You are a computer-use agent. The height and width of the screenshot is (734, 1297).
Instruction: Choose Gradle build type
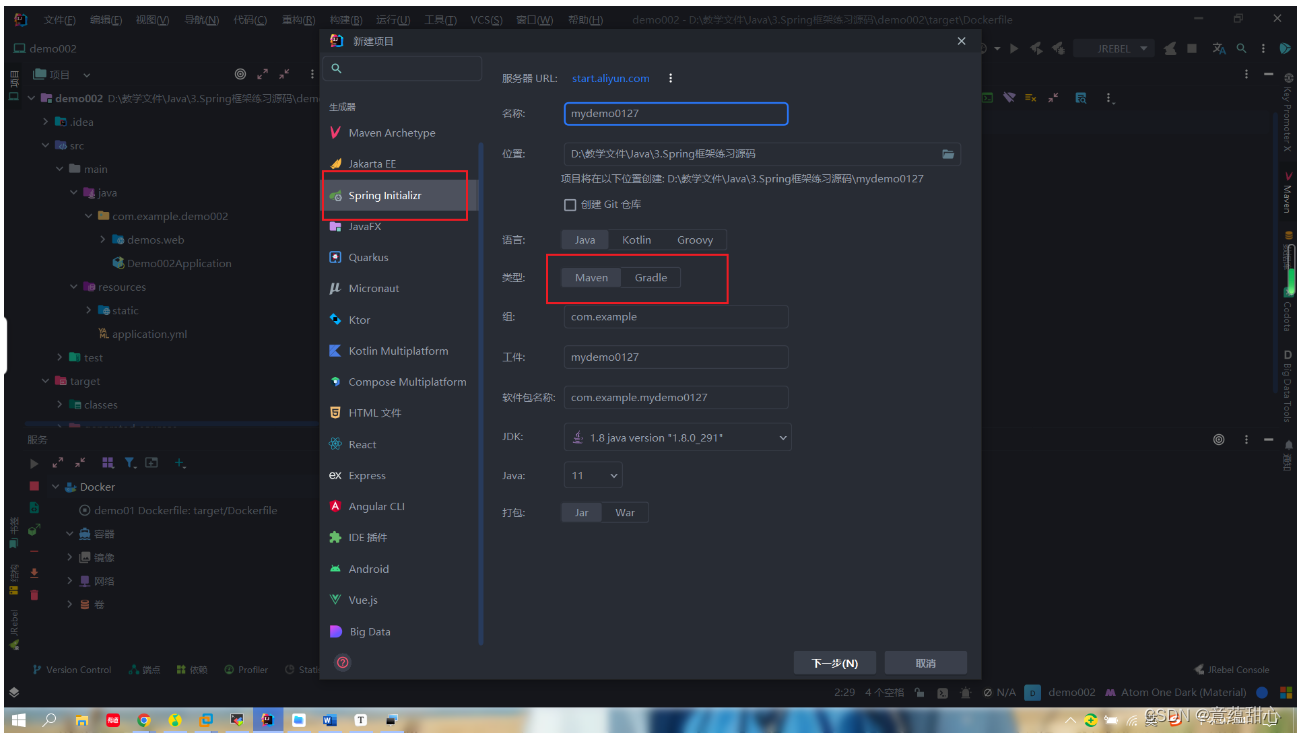(x=651, y=278)
